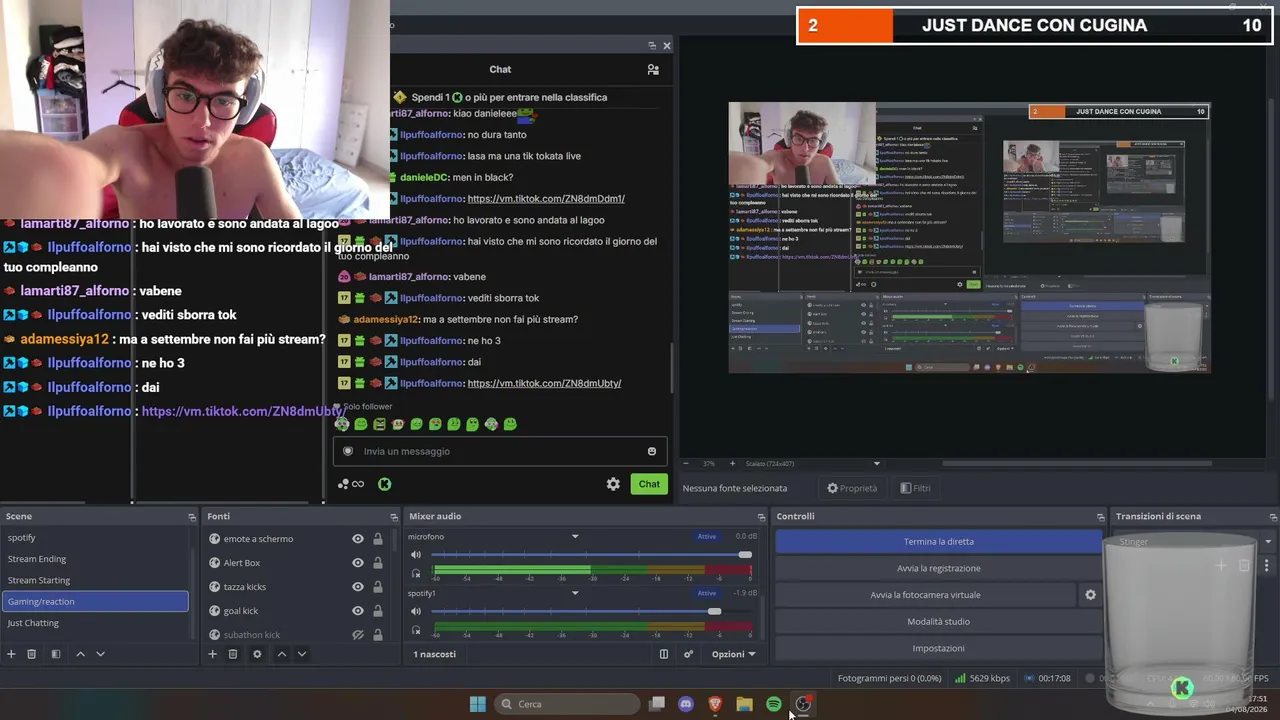Open chat identity shield icon in the message box
Viewport: 1280px width, 720px height.
pyautogui.click(x=348, y=451)
